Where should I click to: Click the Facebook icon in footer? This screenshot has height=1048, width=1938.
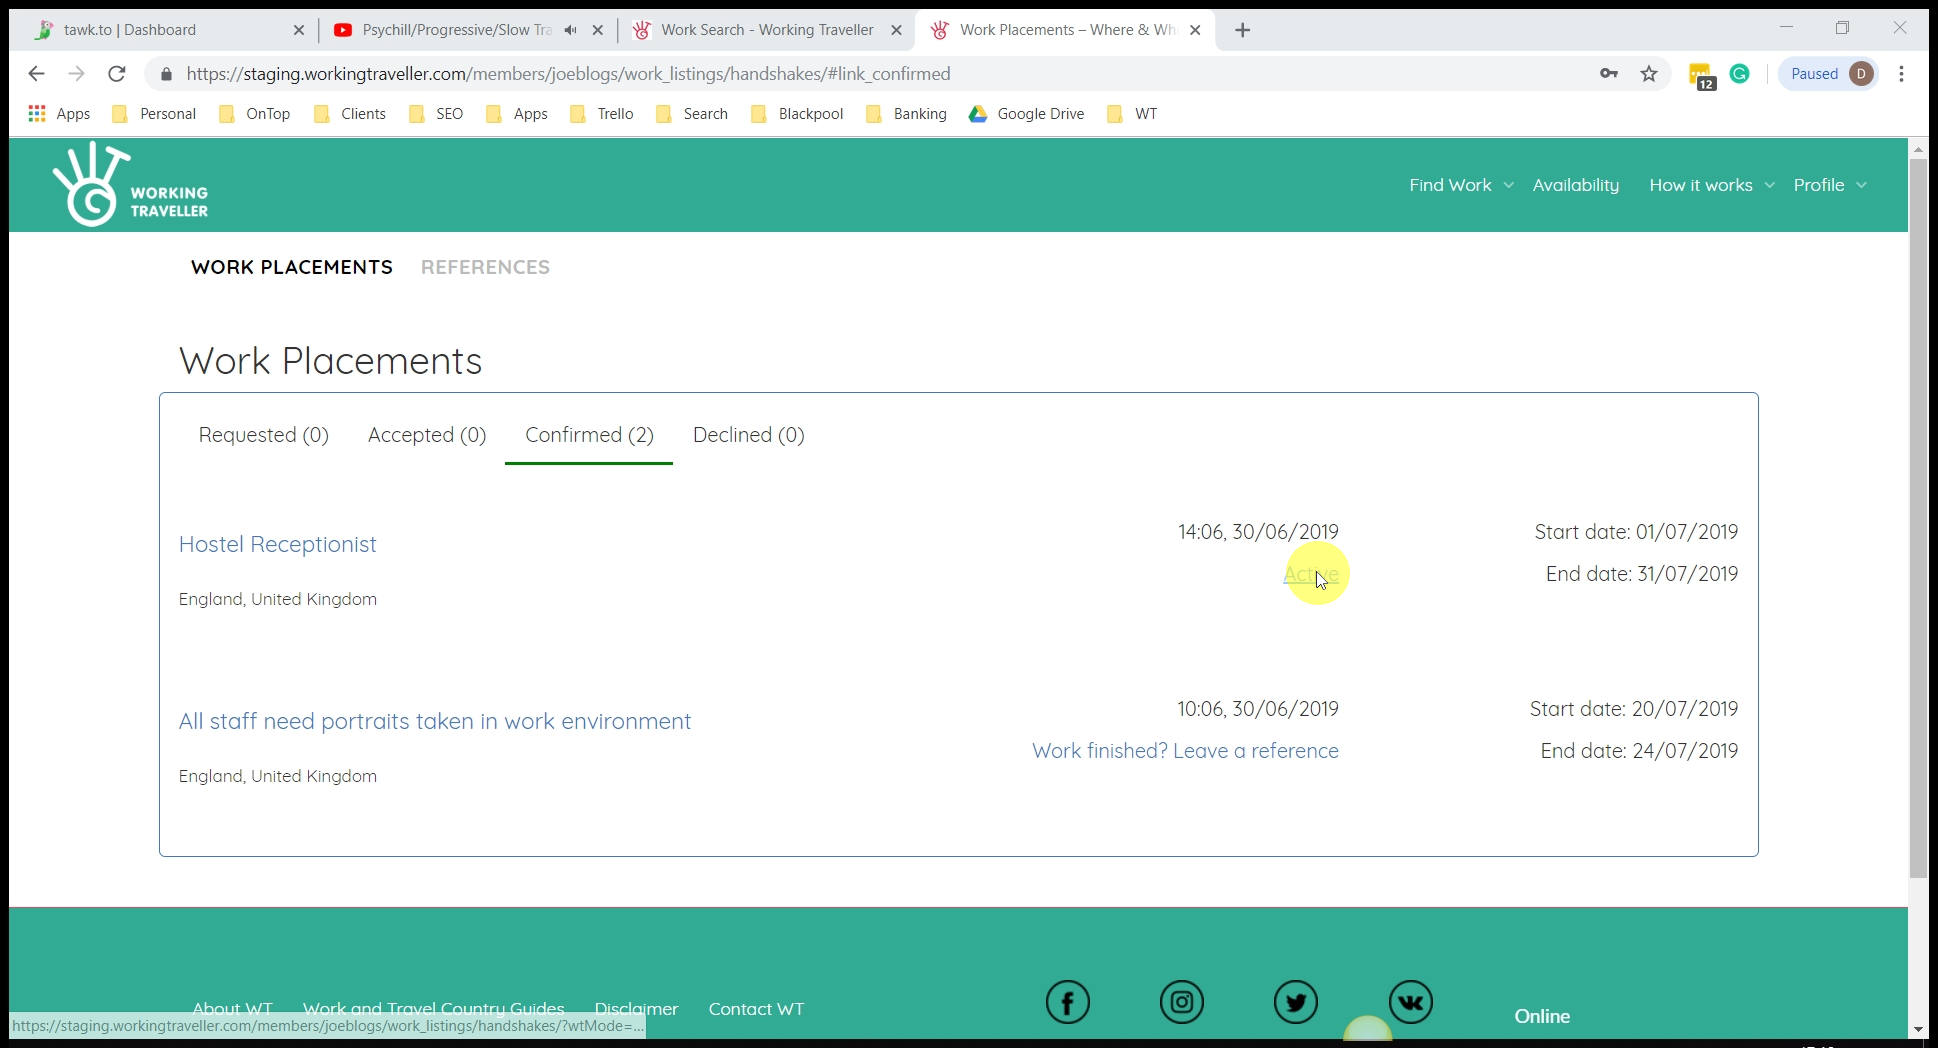[x=1067, y=1002]
